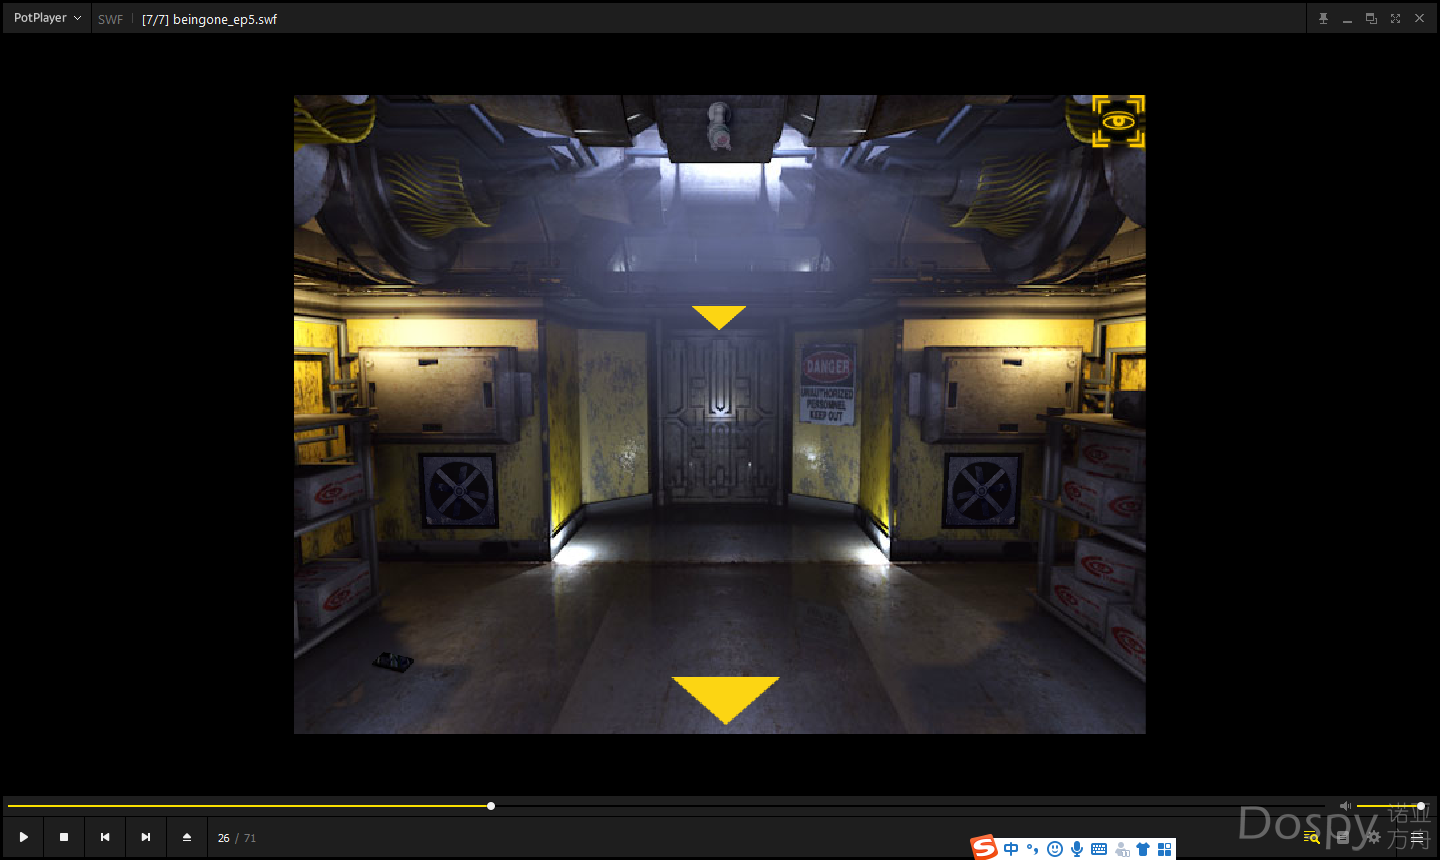Open Sogou toolbox grid icon
1440x860 pixels.
click(1164, 849)
